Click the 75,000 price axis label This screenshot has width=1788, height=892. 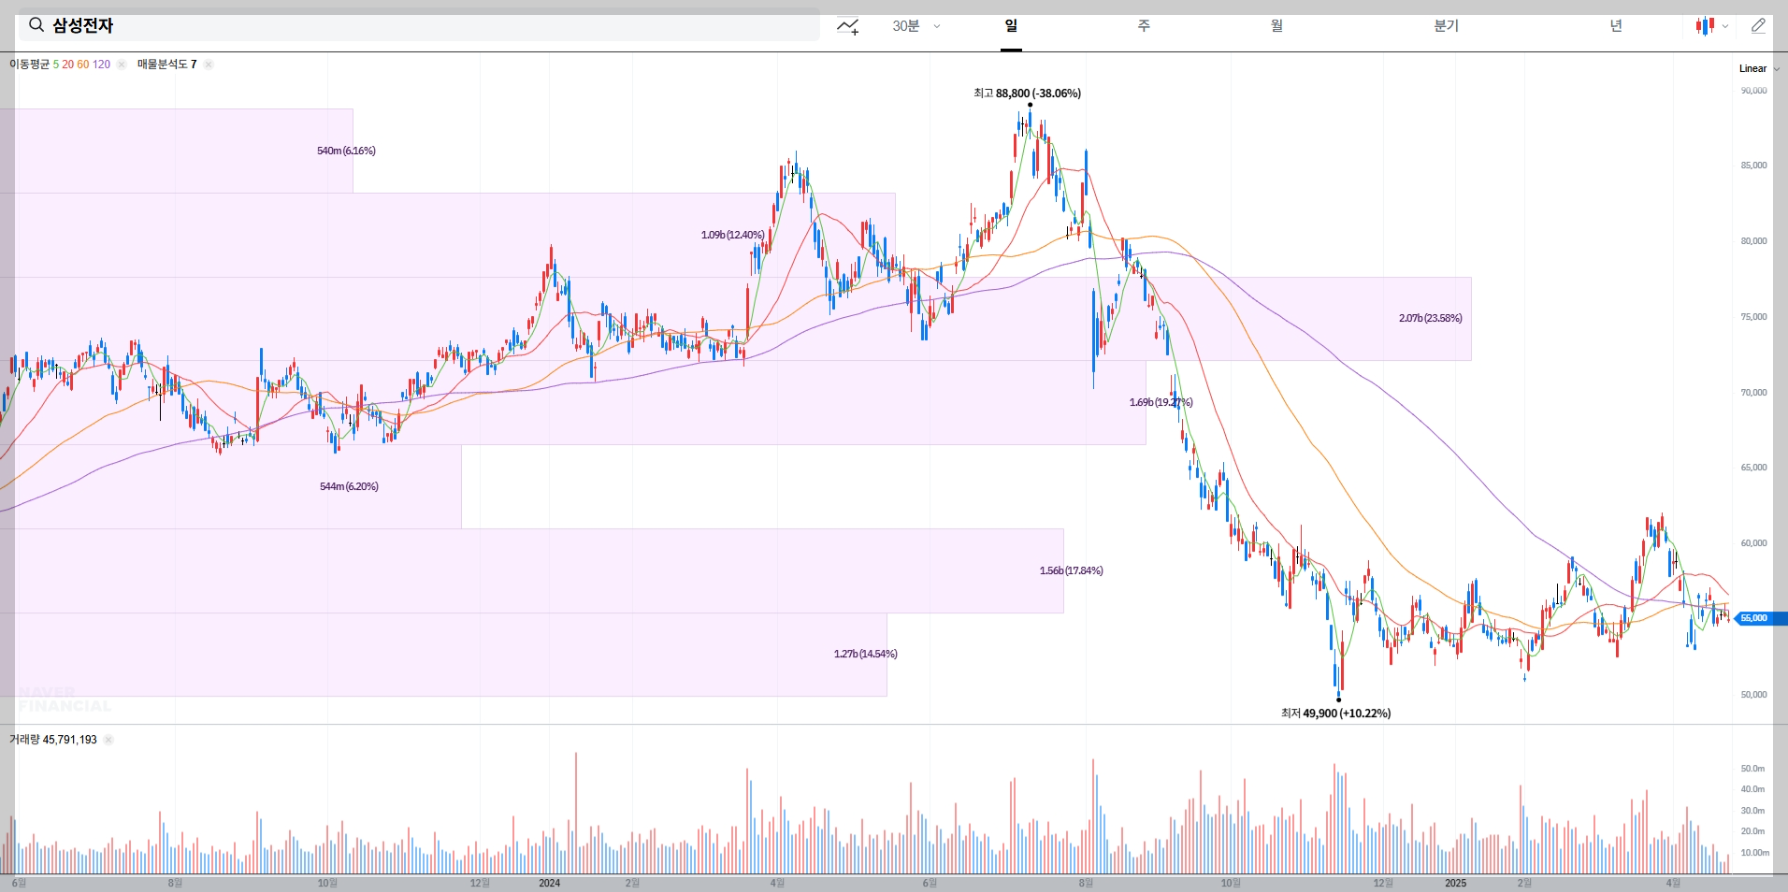[1754, 317]
